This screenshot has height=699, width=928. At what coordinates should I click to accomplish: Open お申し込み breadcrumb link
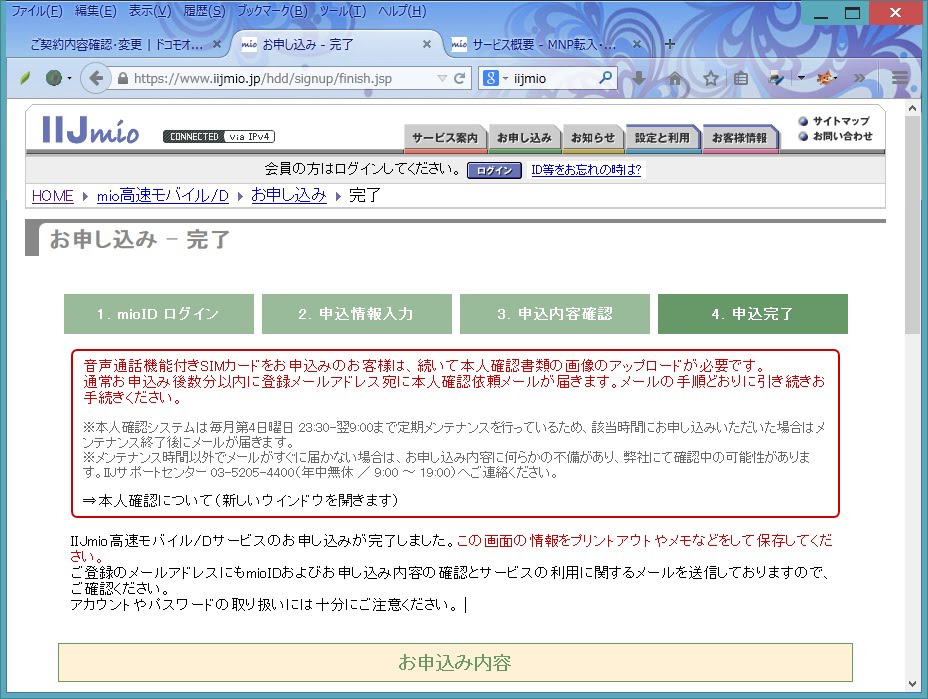[x=289, y=195]
